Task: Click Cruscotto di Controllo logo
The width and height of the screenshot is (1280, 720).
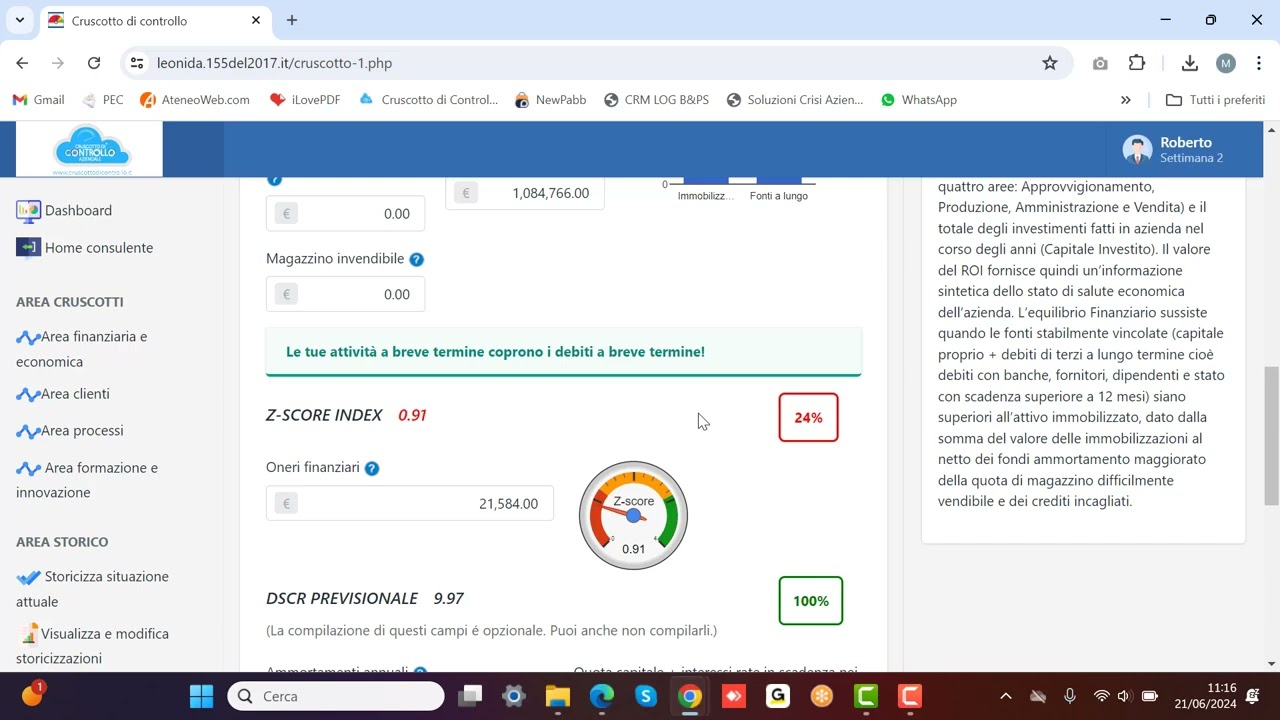Action: click(92, 149)
